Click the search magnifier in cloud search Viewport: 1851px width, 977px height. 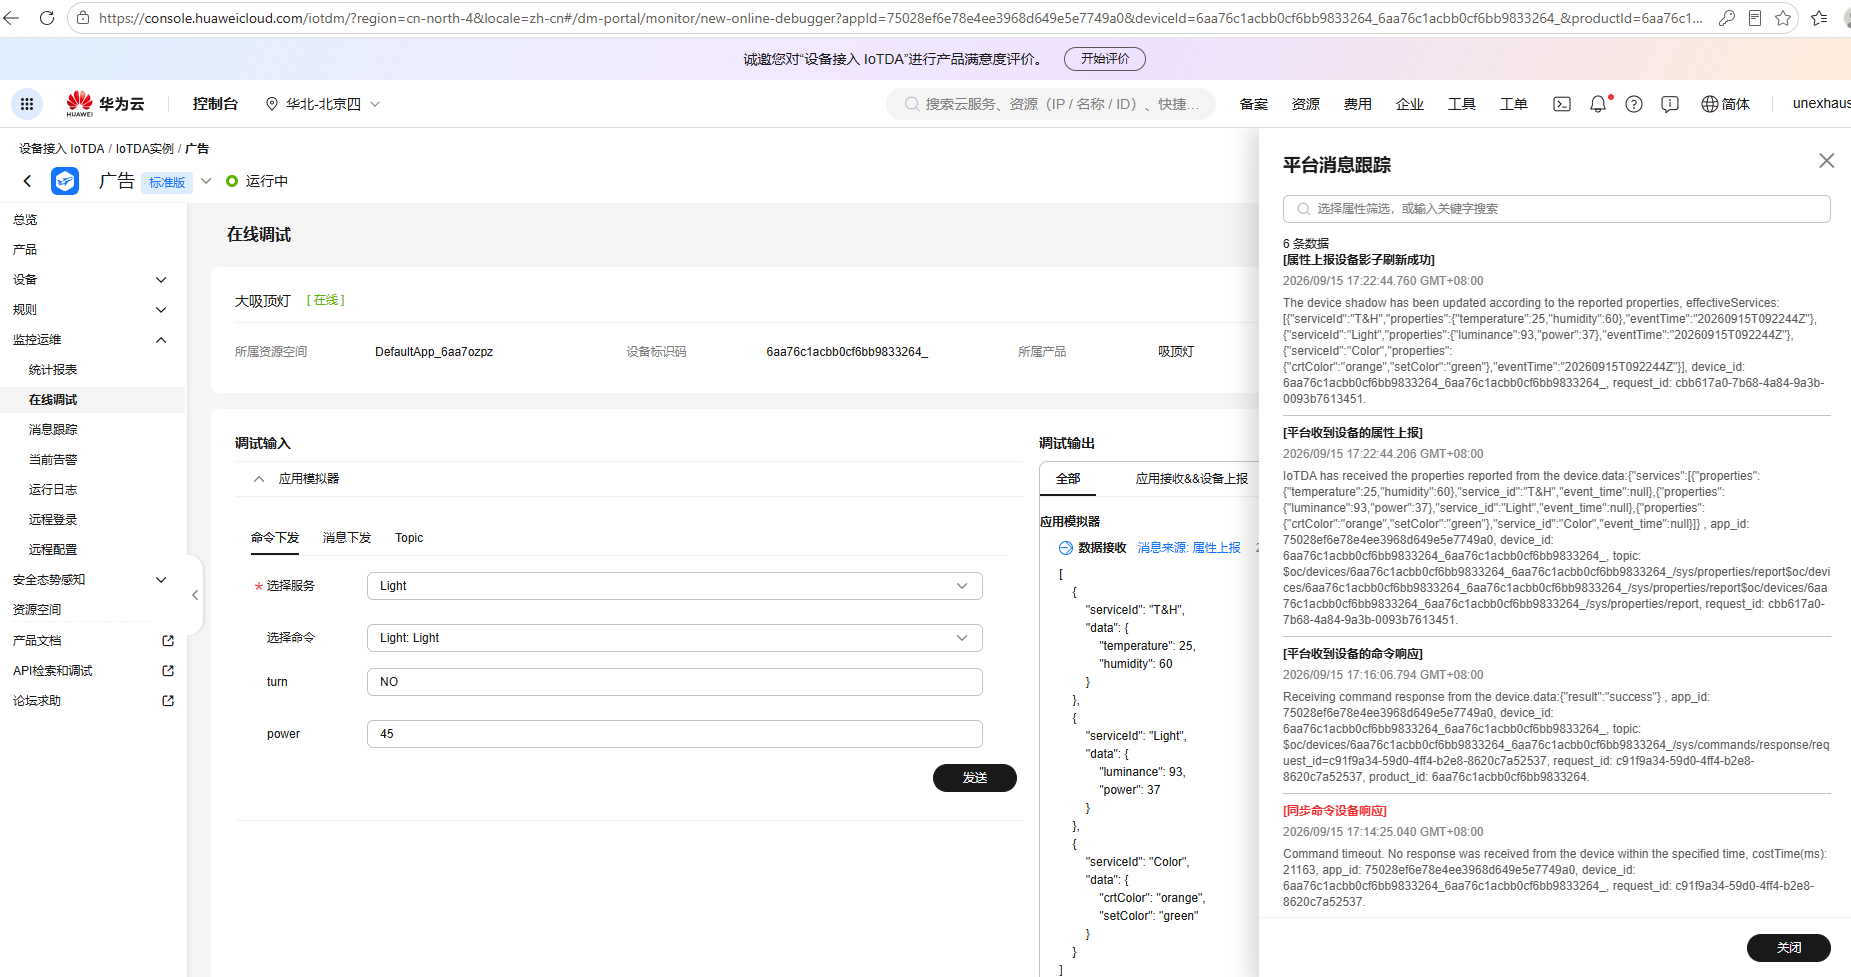(x=911, y=104)
